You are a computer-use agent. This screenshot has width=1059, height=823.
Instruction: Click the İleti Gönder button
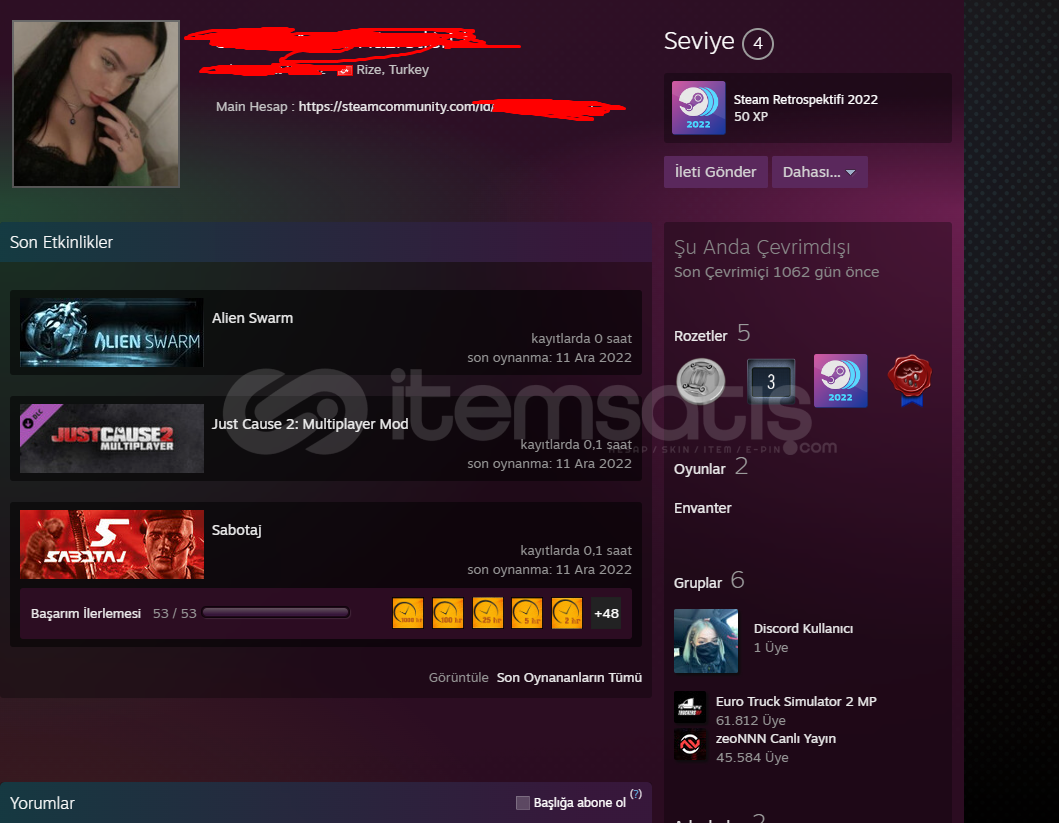click(x=715, y=172)
